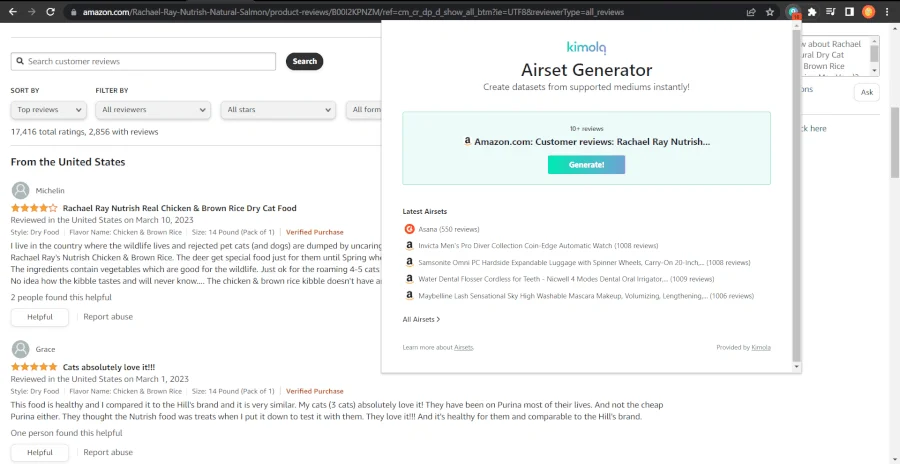Open the Kimola provider link
900x464 pixels.
pos(761,347)
